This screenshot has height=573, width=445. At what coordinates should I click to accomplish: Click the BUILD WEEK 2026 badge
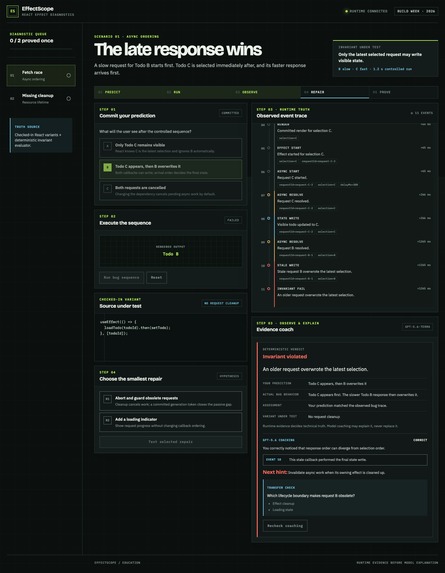pos(416,11)
